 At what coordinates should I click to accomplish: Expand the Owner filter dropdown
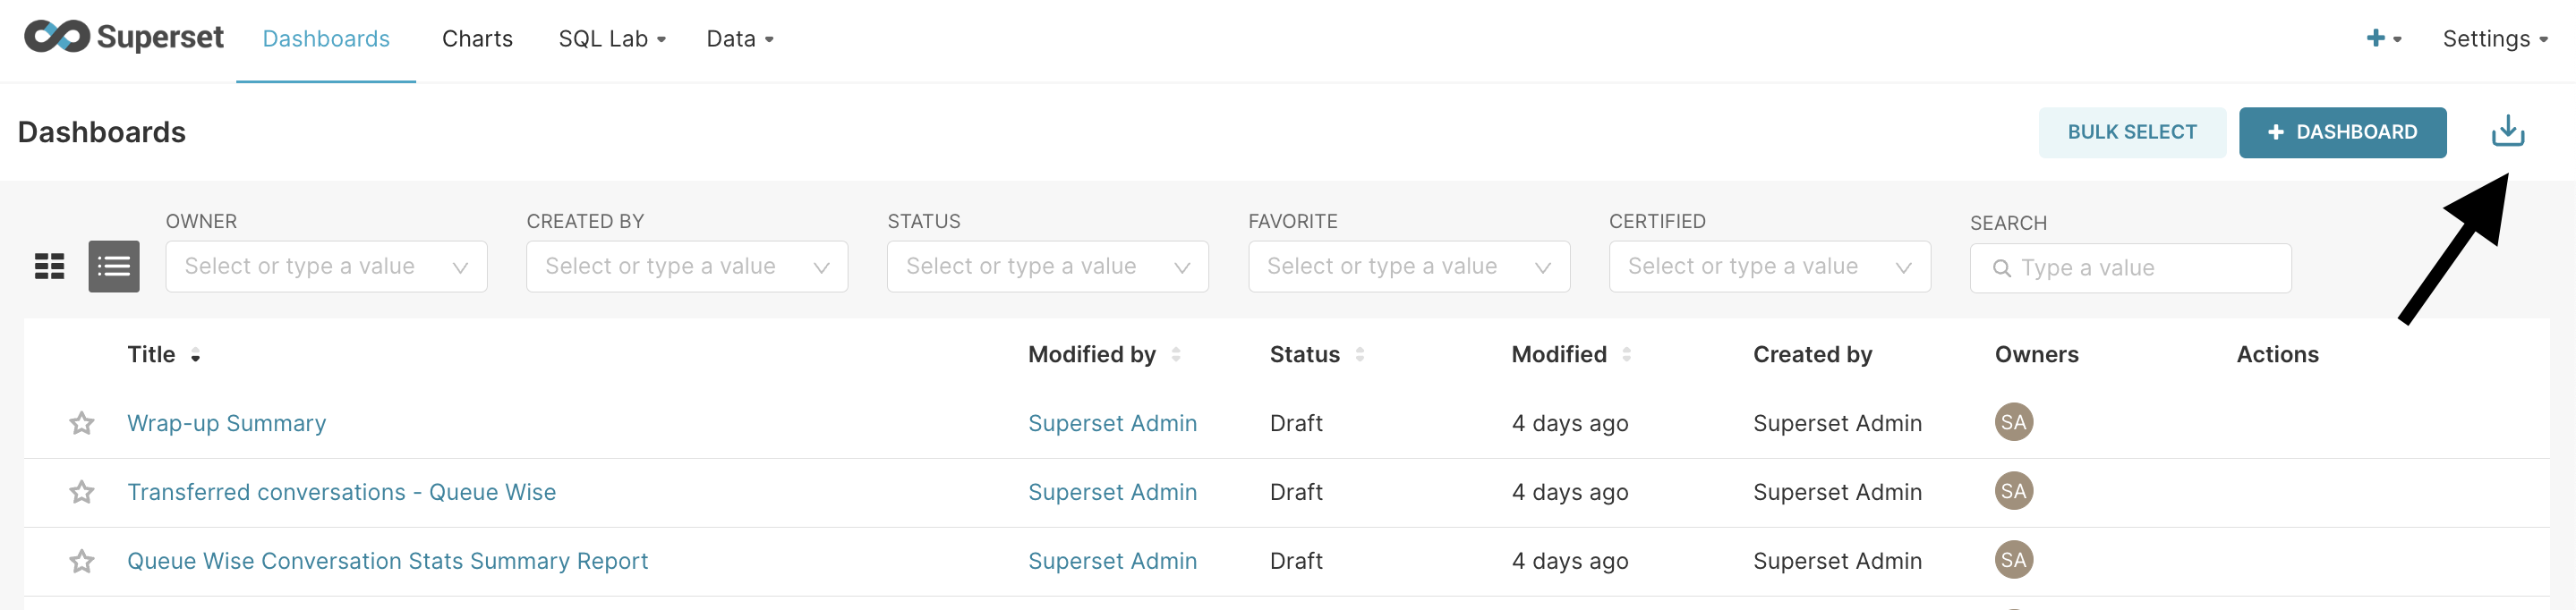pyautogui.click(x=326, y=266)
